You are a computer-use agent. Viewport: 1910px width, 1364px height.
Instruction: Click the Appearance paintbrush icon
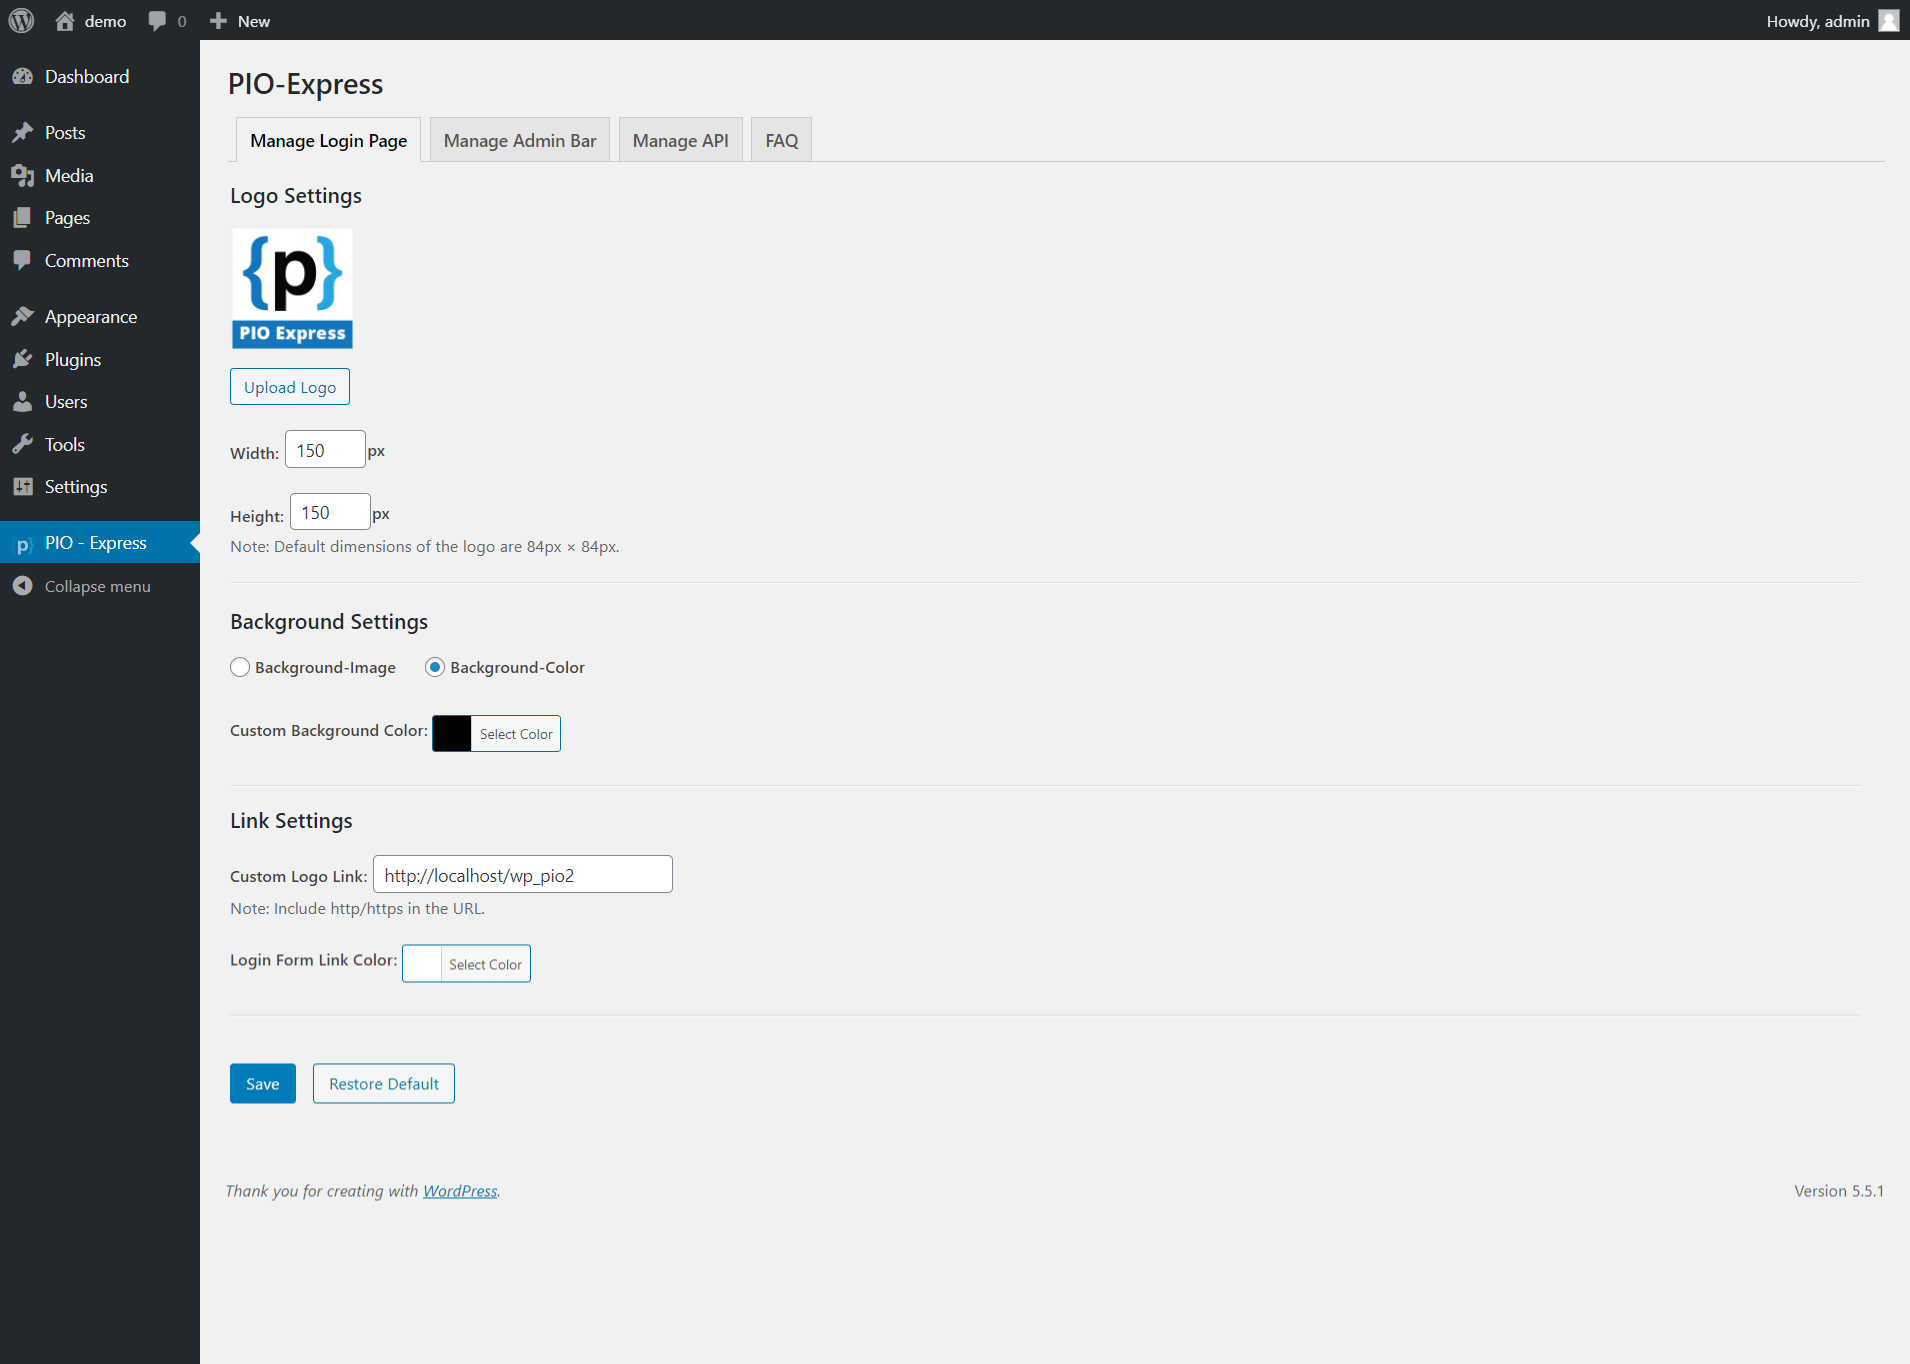tap(22, 317)
